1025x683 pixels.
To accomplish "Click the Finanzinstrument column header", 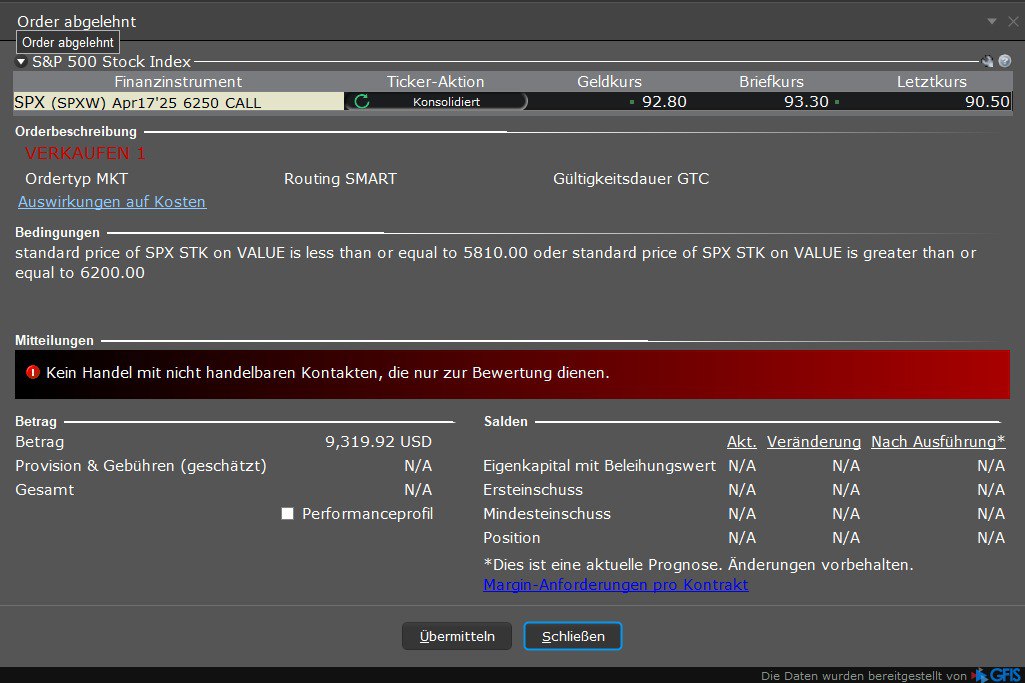I will click(178, 82).
